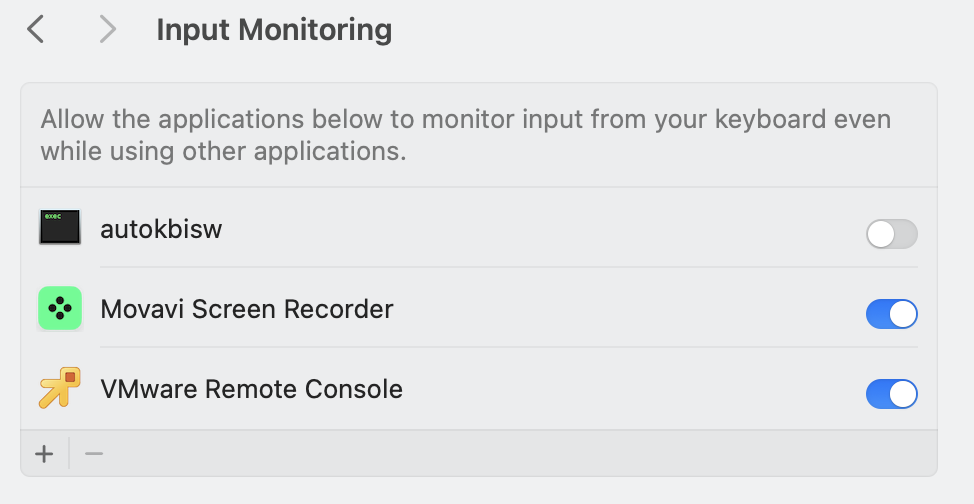Turn off VMware Remote Console toggle

tap(891, 394)
